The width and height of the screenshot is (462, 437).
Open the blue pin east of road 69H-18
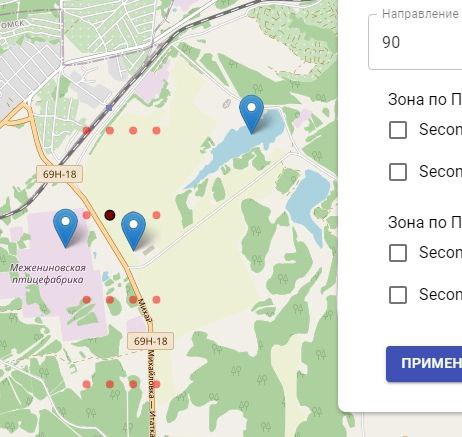click(x=133, y=231)
